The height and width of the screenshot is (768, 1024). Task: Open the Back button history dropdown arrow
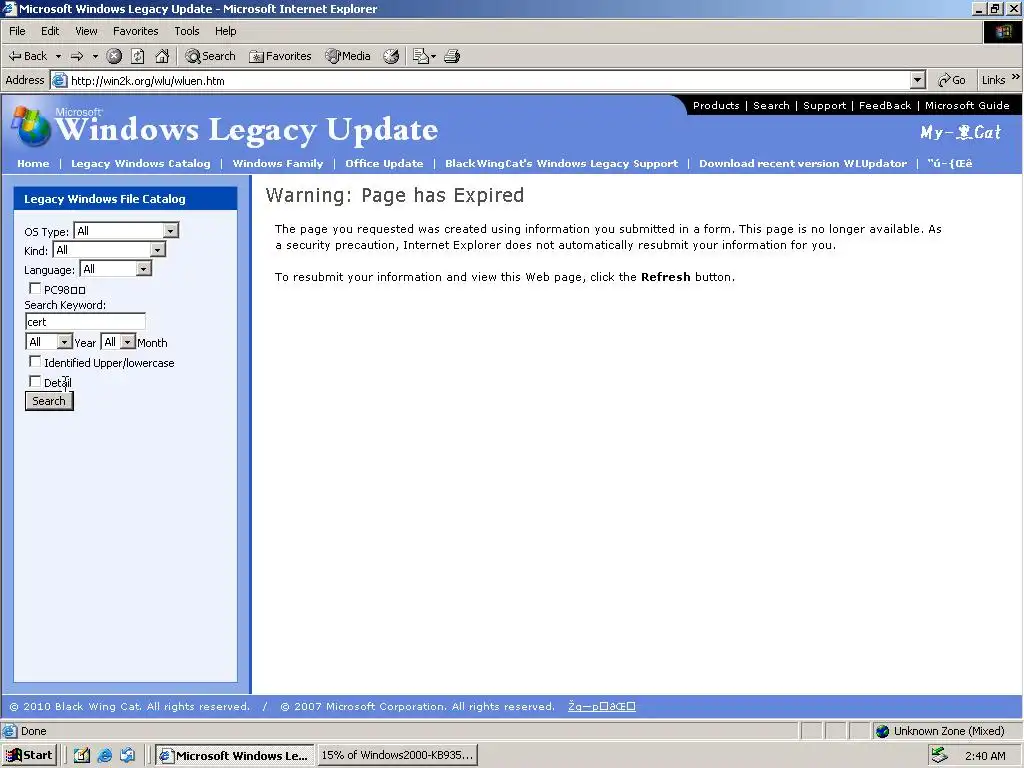click(x=58, y=56)
